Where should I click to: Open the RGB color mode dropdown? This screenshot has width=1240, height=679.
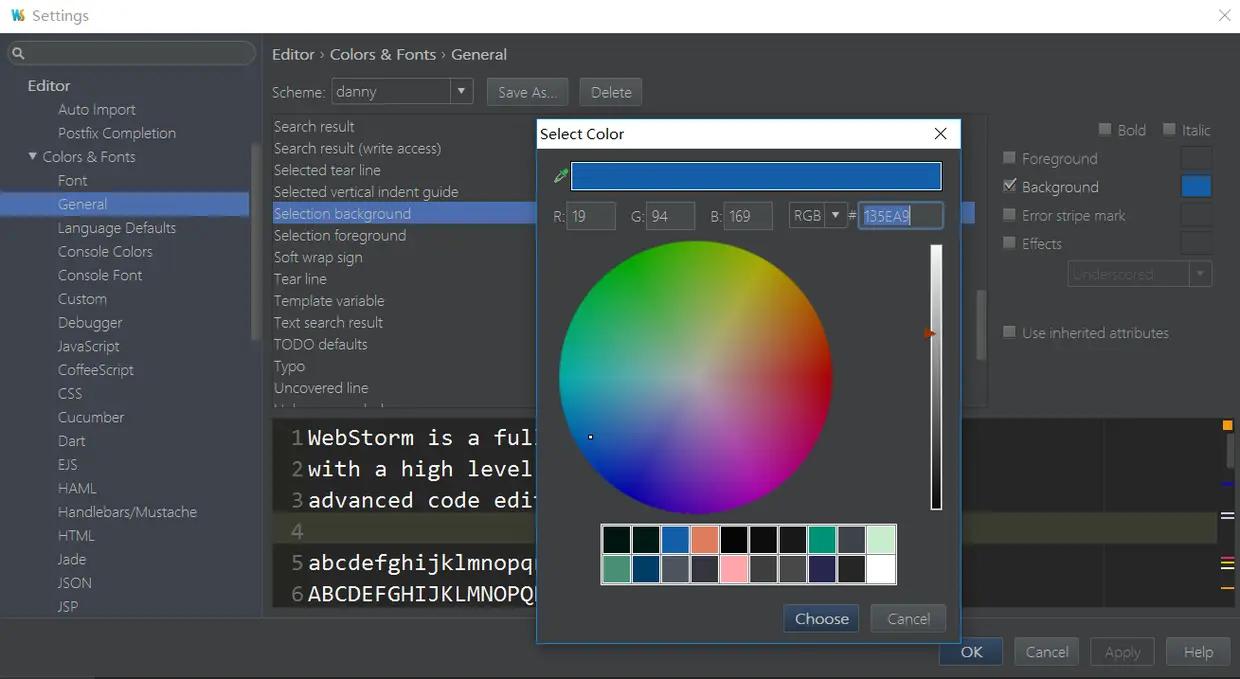[x=818, y=215]
